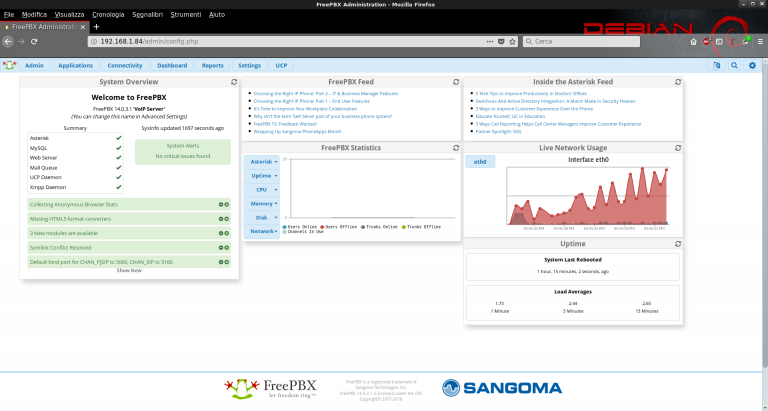The image size is (768, 411).
Task: Refresh the FreePBX Statistics panel
Action: [456, 148]
